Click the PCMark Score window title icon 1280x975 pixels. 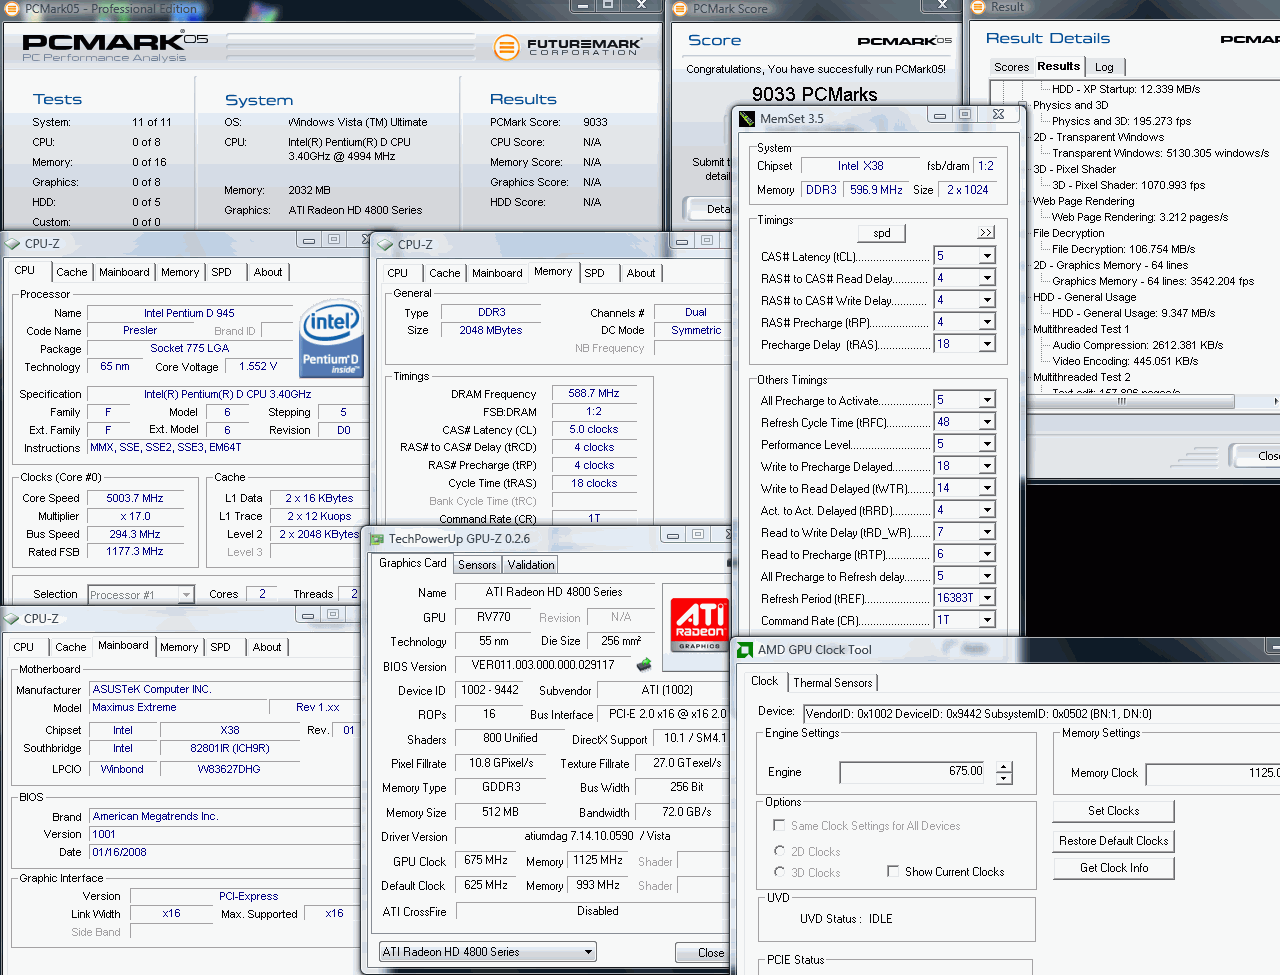point(679,8)
